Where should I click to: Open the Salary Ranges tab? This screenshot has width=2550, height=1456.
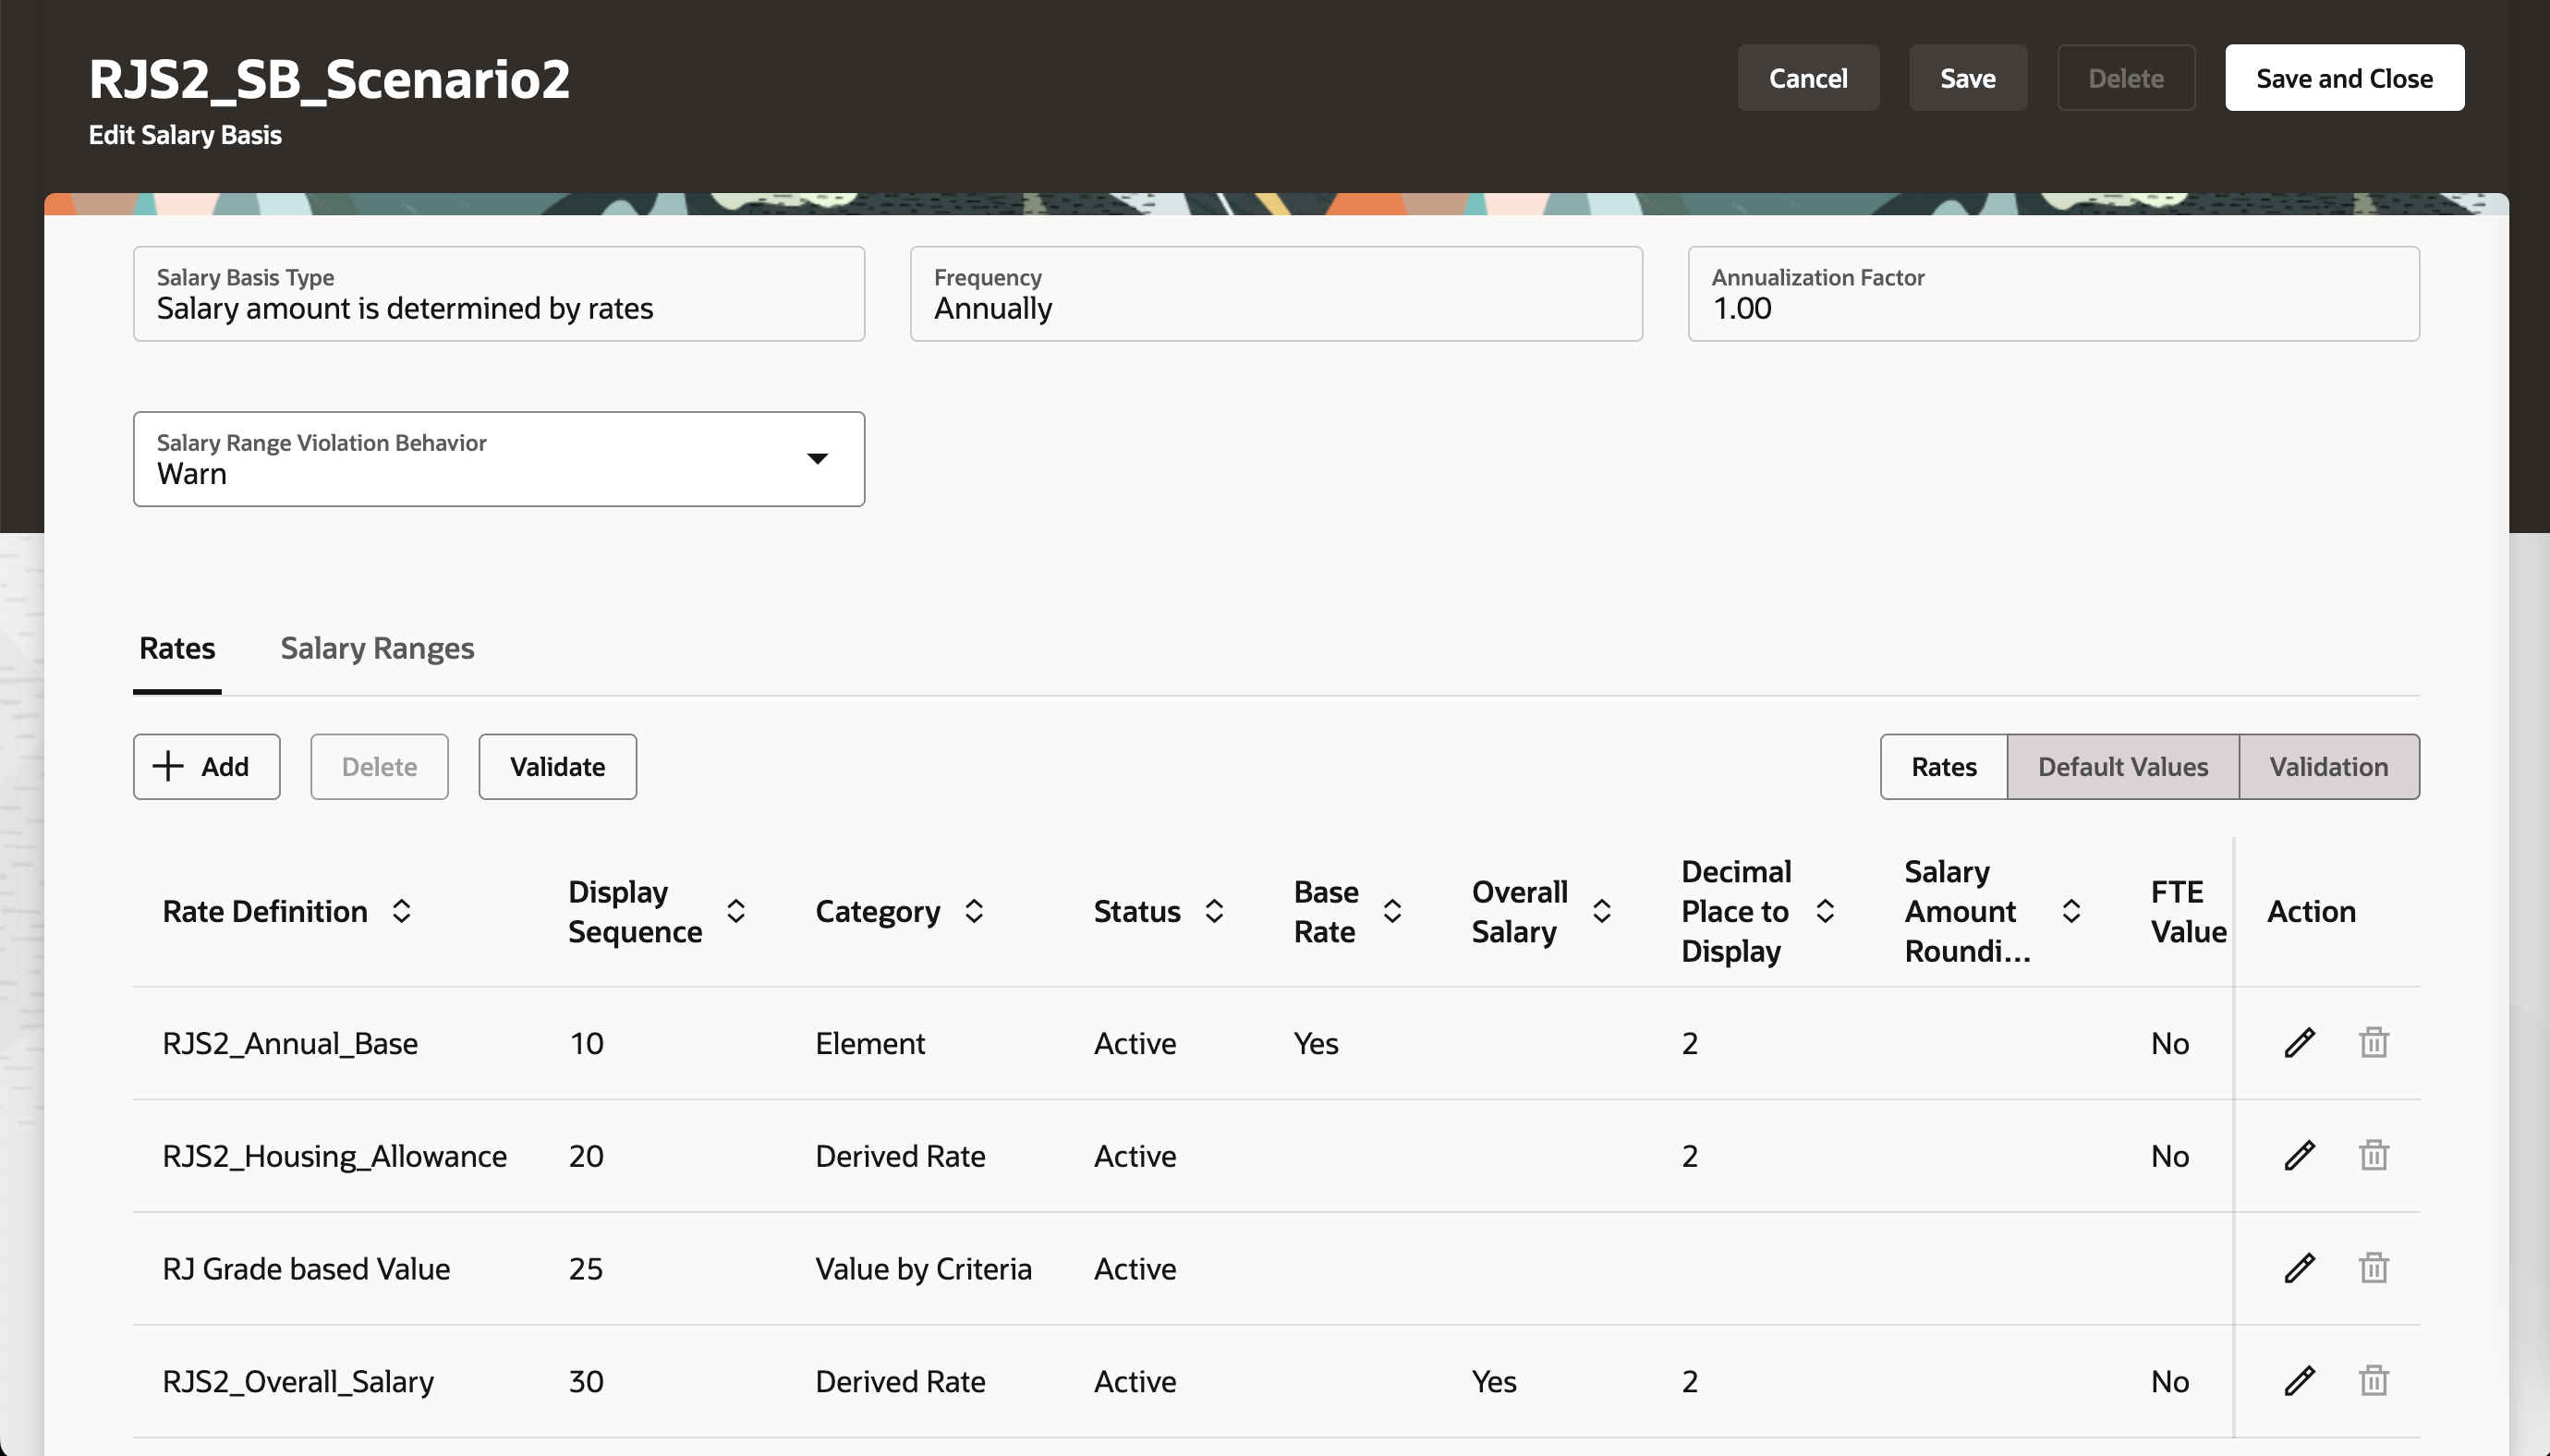coord(377,648)
